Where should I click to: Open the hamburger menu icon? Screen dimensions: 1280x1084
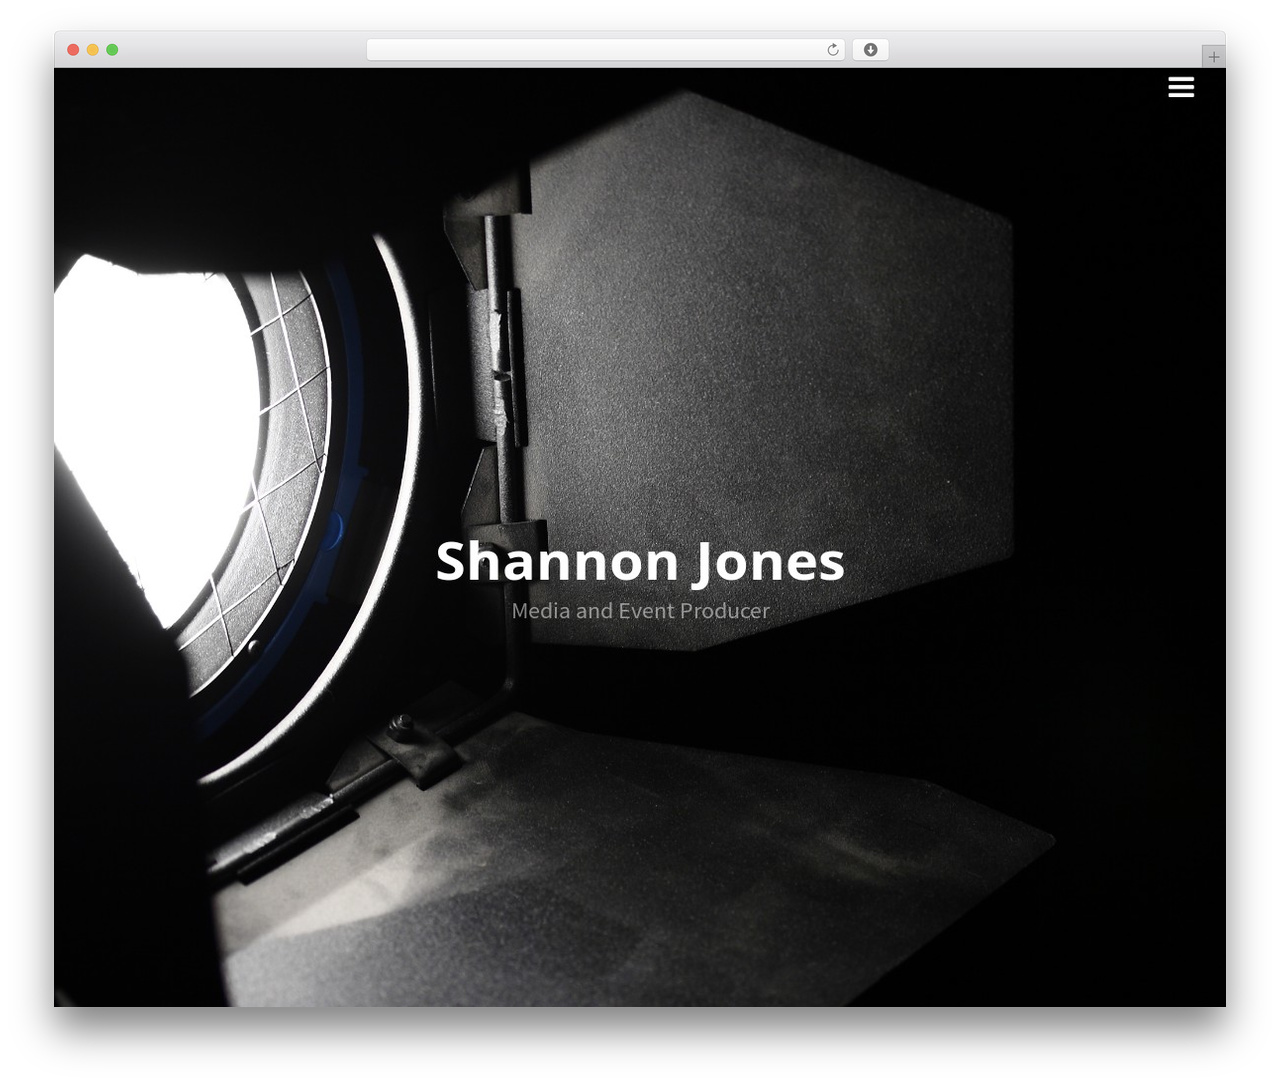[1181, 87]
